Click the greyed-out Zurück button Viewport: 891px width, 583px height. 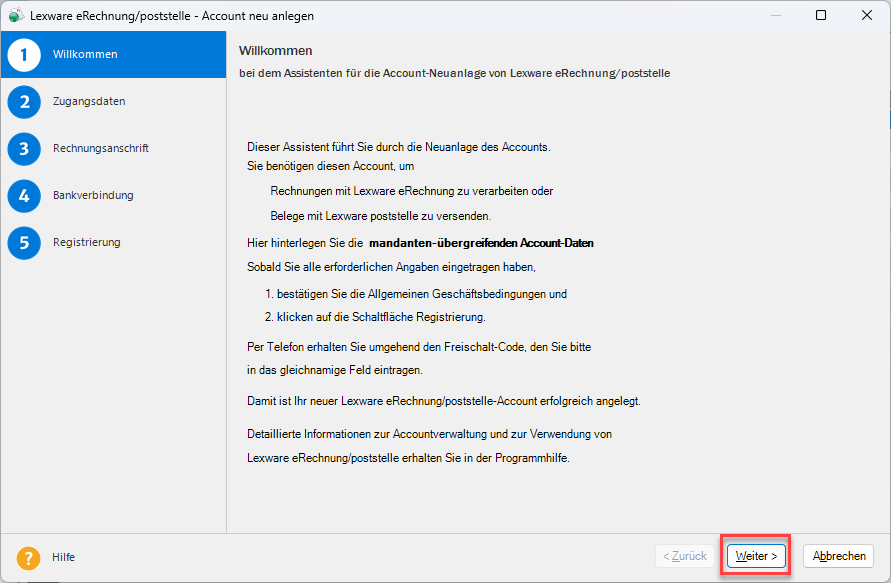(685, 556)
